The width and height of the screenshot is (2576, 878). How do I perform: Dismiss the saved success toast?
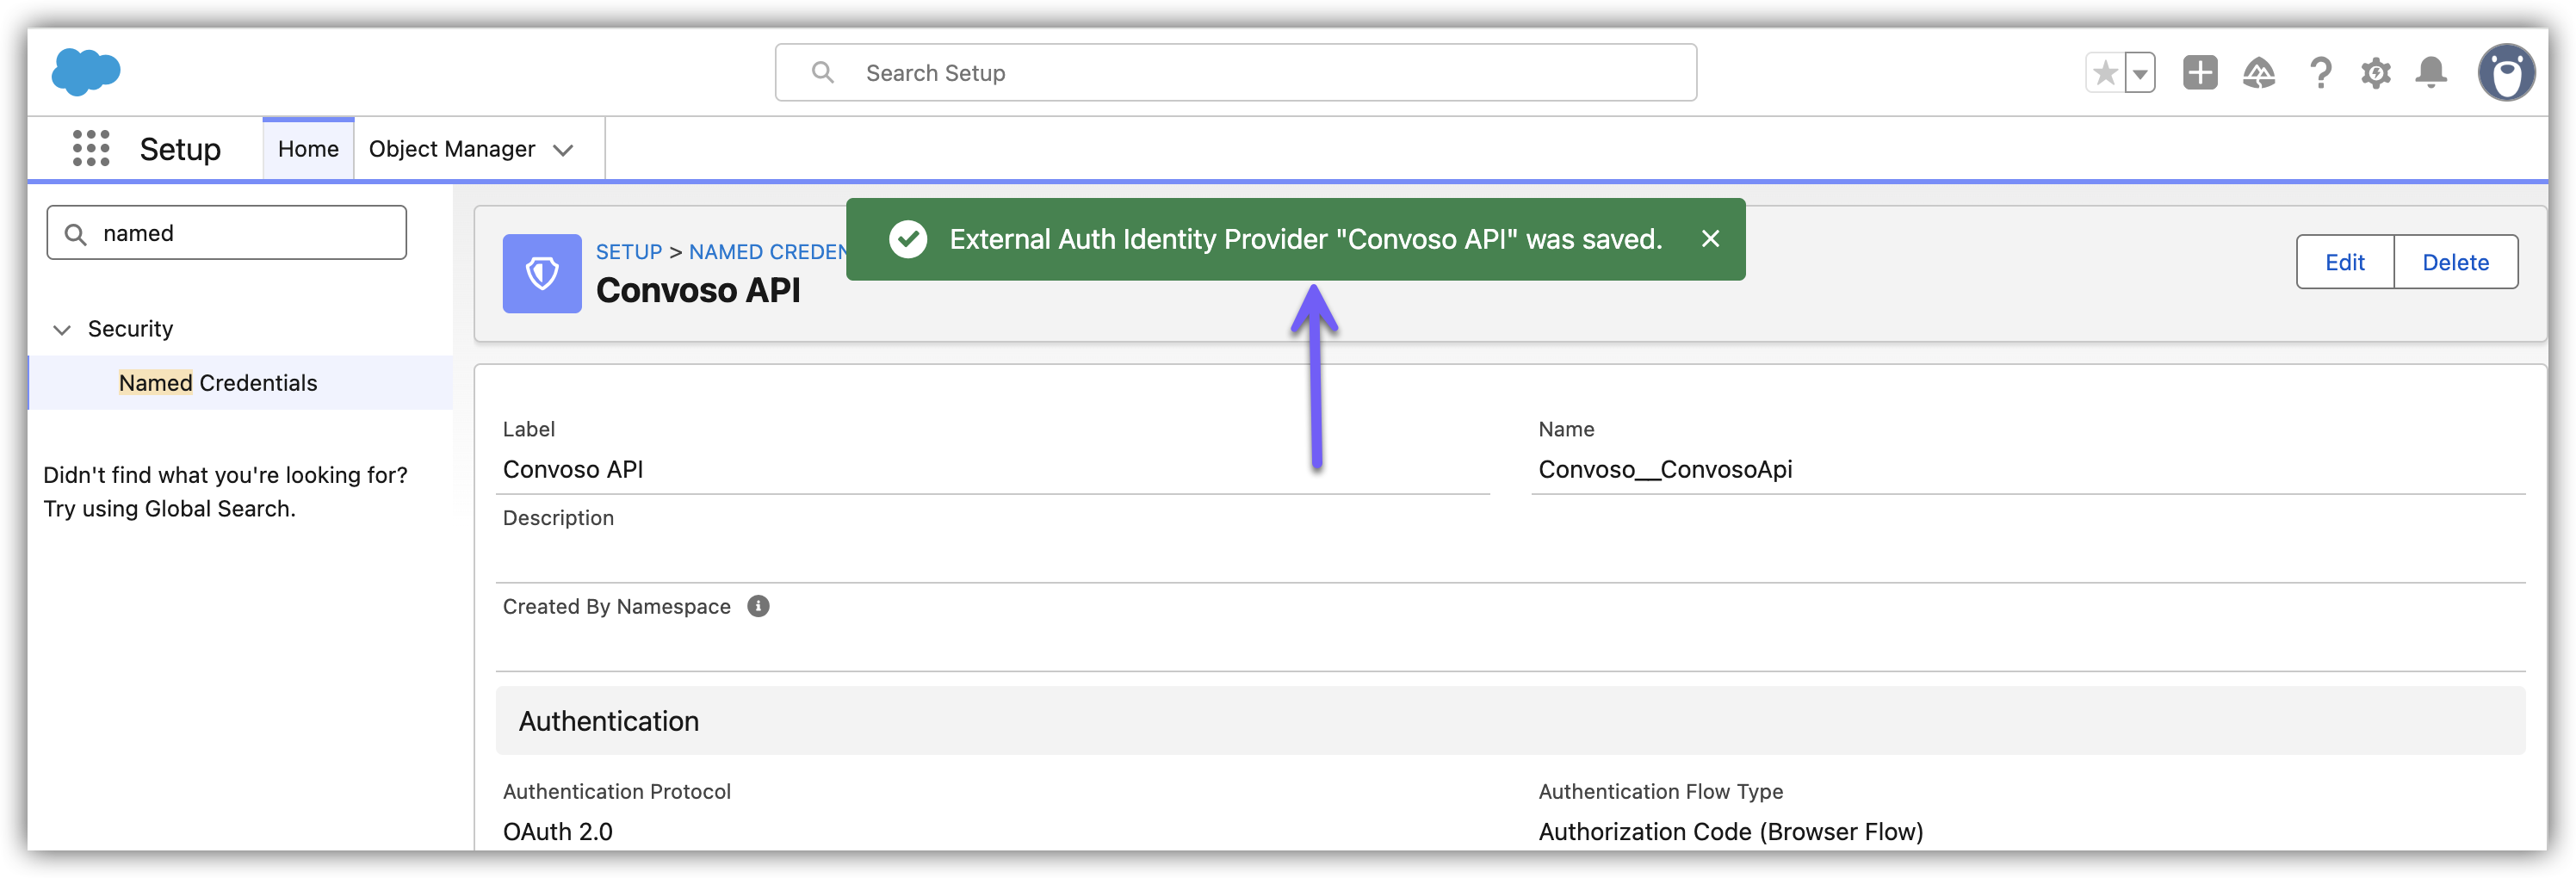coord(1710,239)
